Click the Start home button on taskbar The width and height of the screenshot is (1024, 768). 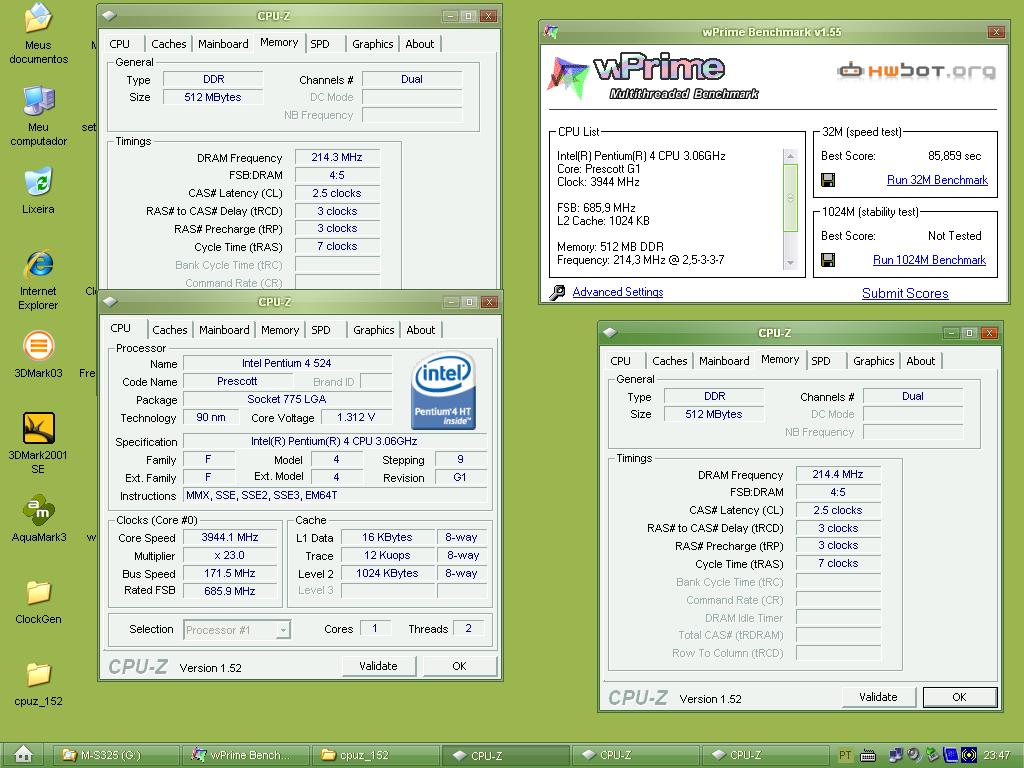(23, 754)
